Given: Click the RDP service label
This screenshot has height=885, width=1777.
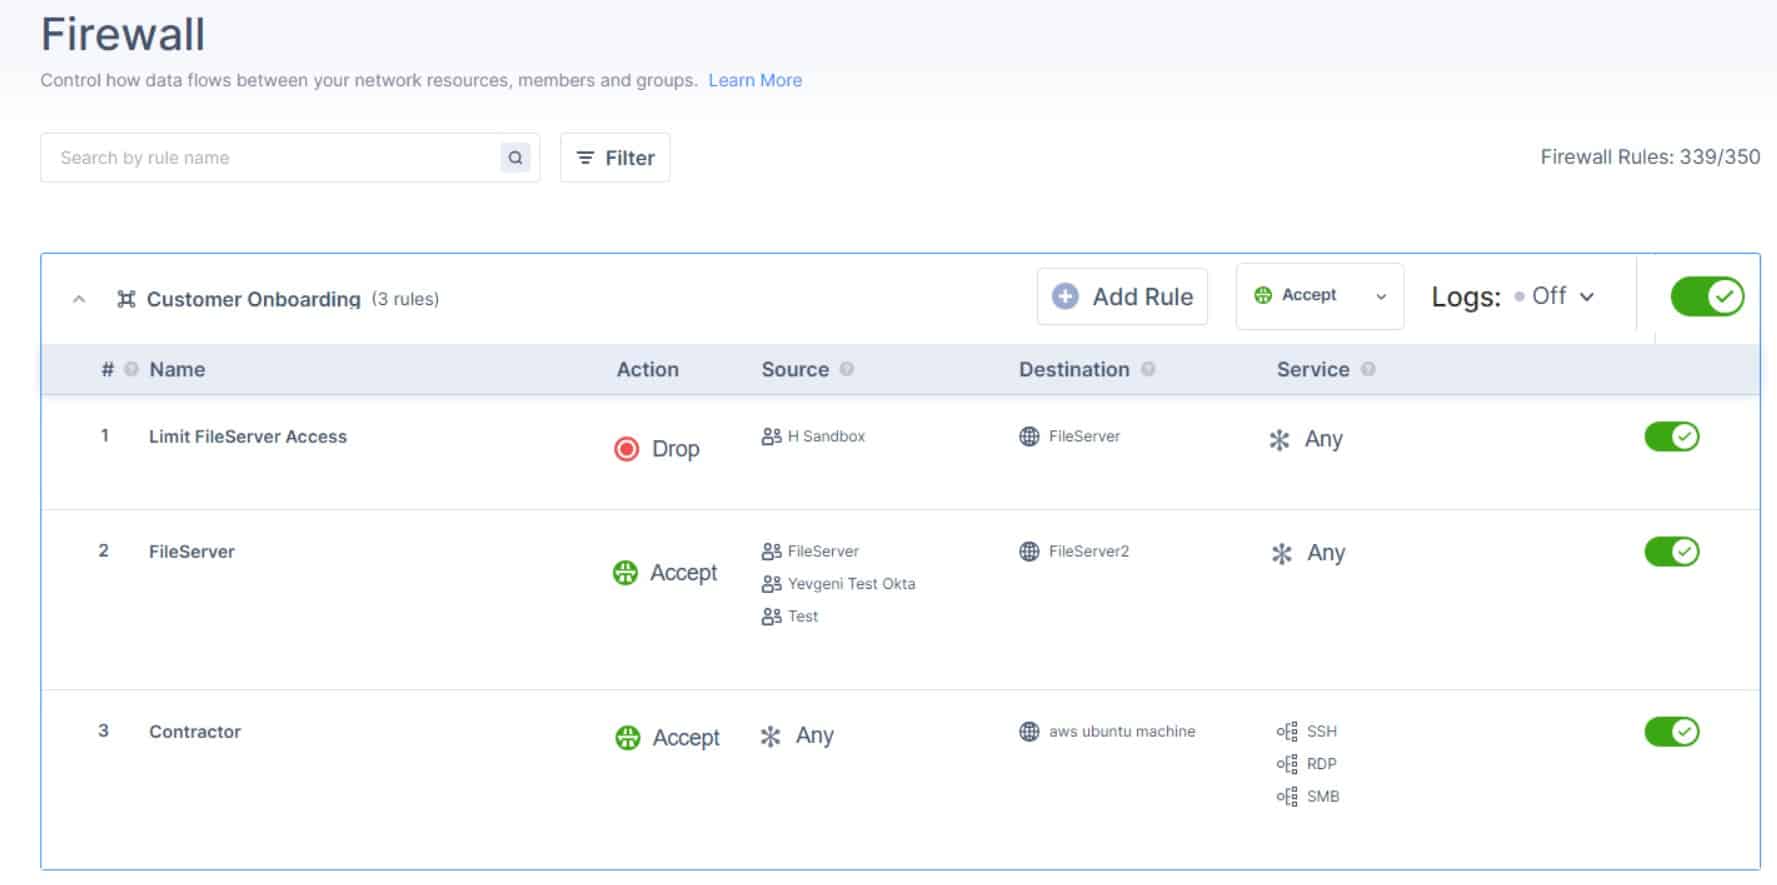Looking at the screenshot, I should click(1322, 764).
